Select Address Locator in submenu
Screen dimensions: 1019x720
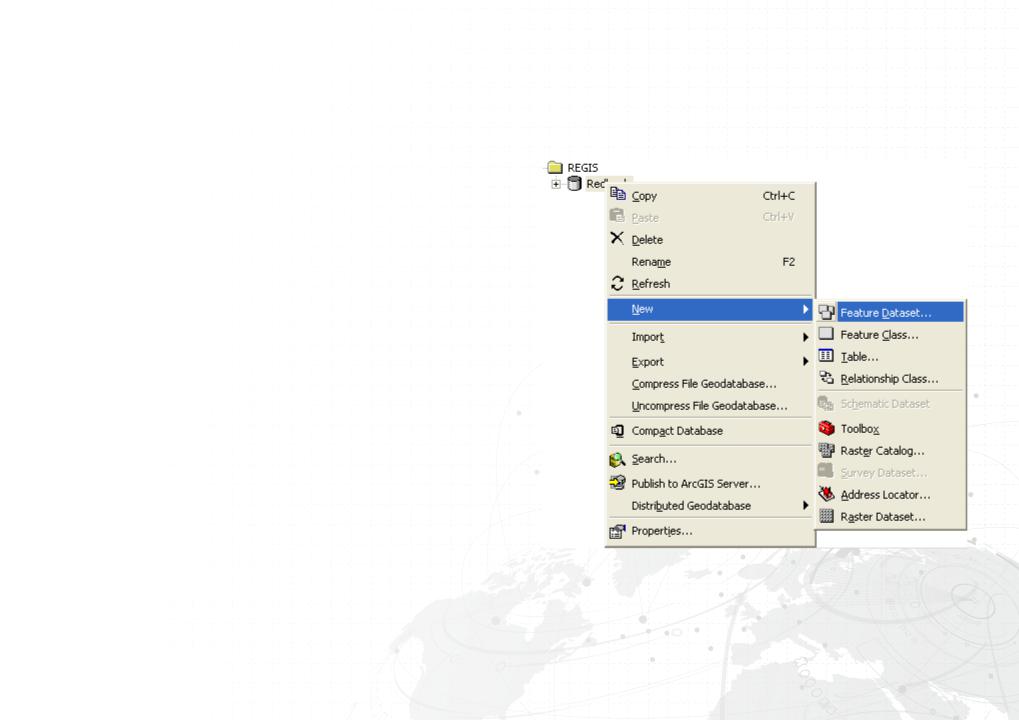pos(890,495)
